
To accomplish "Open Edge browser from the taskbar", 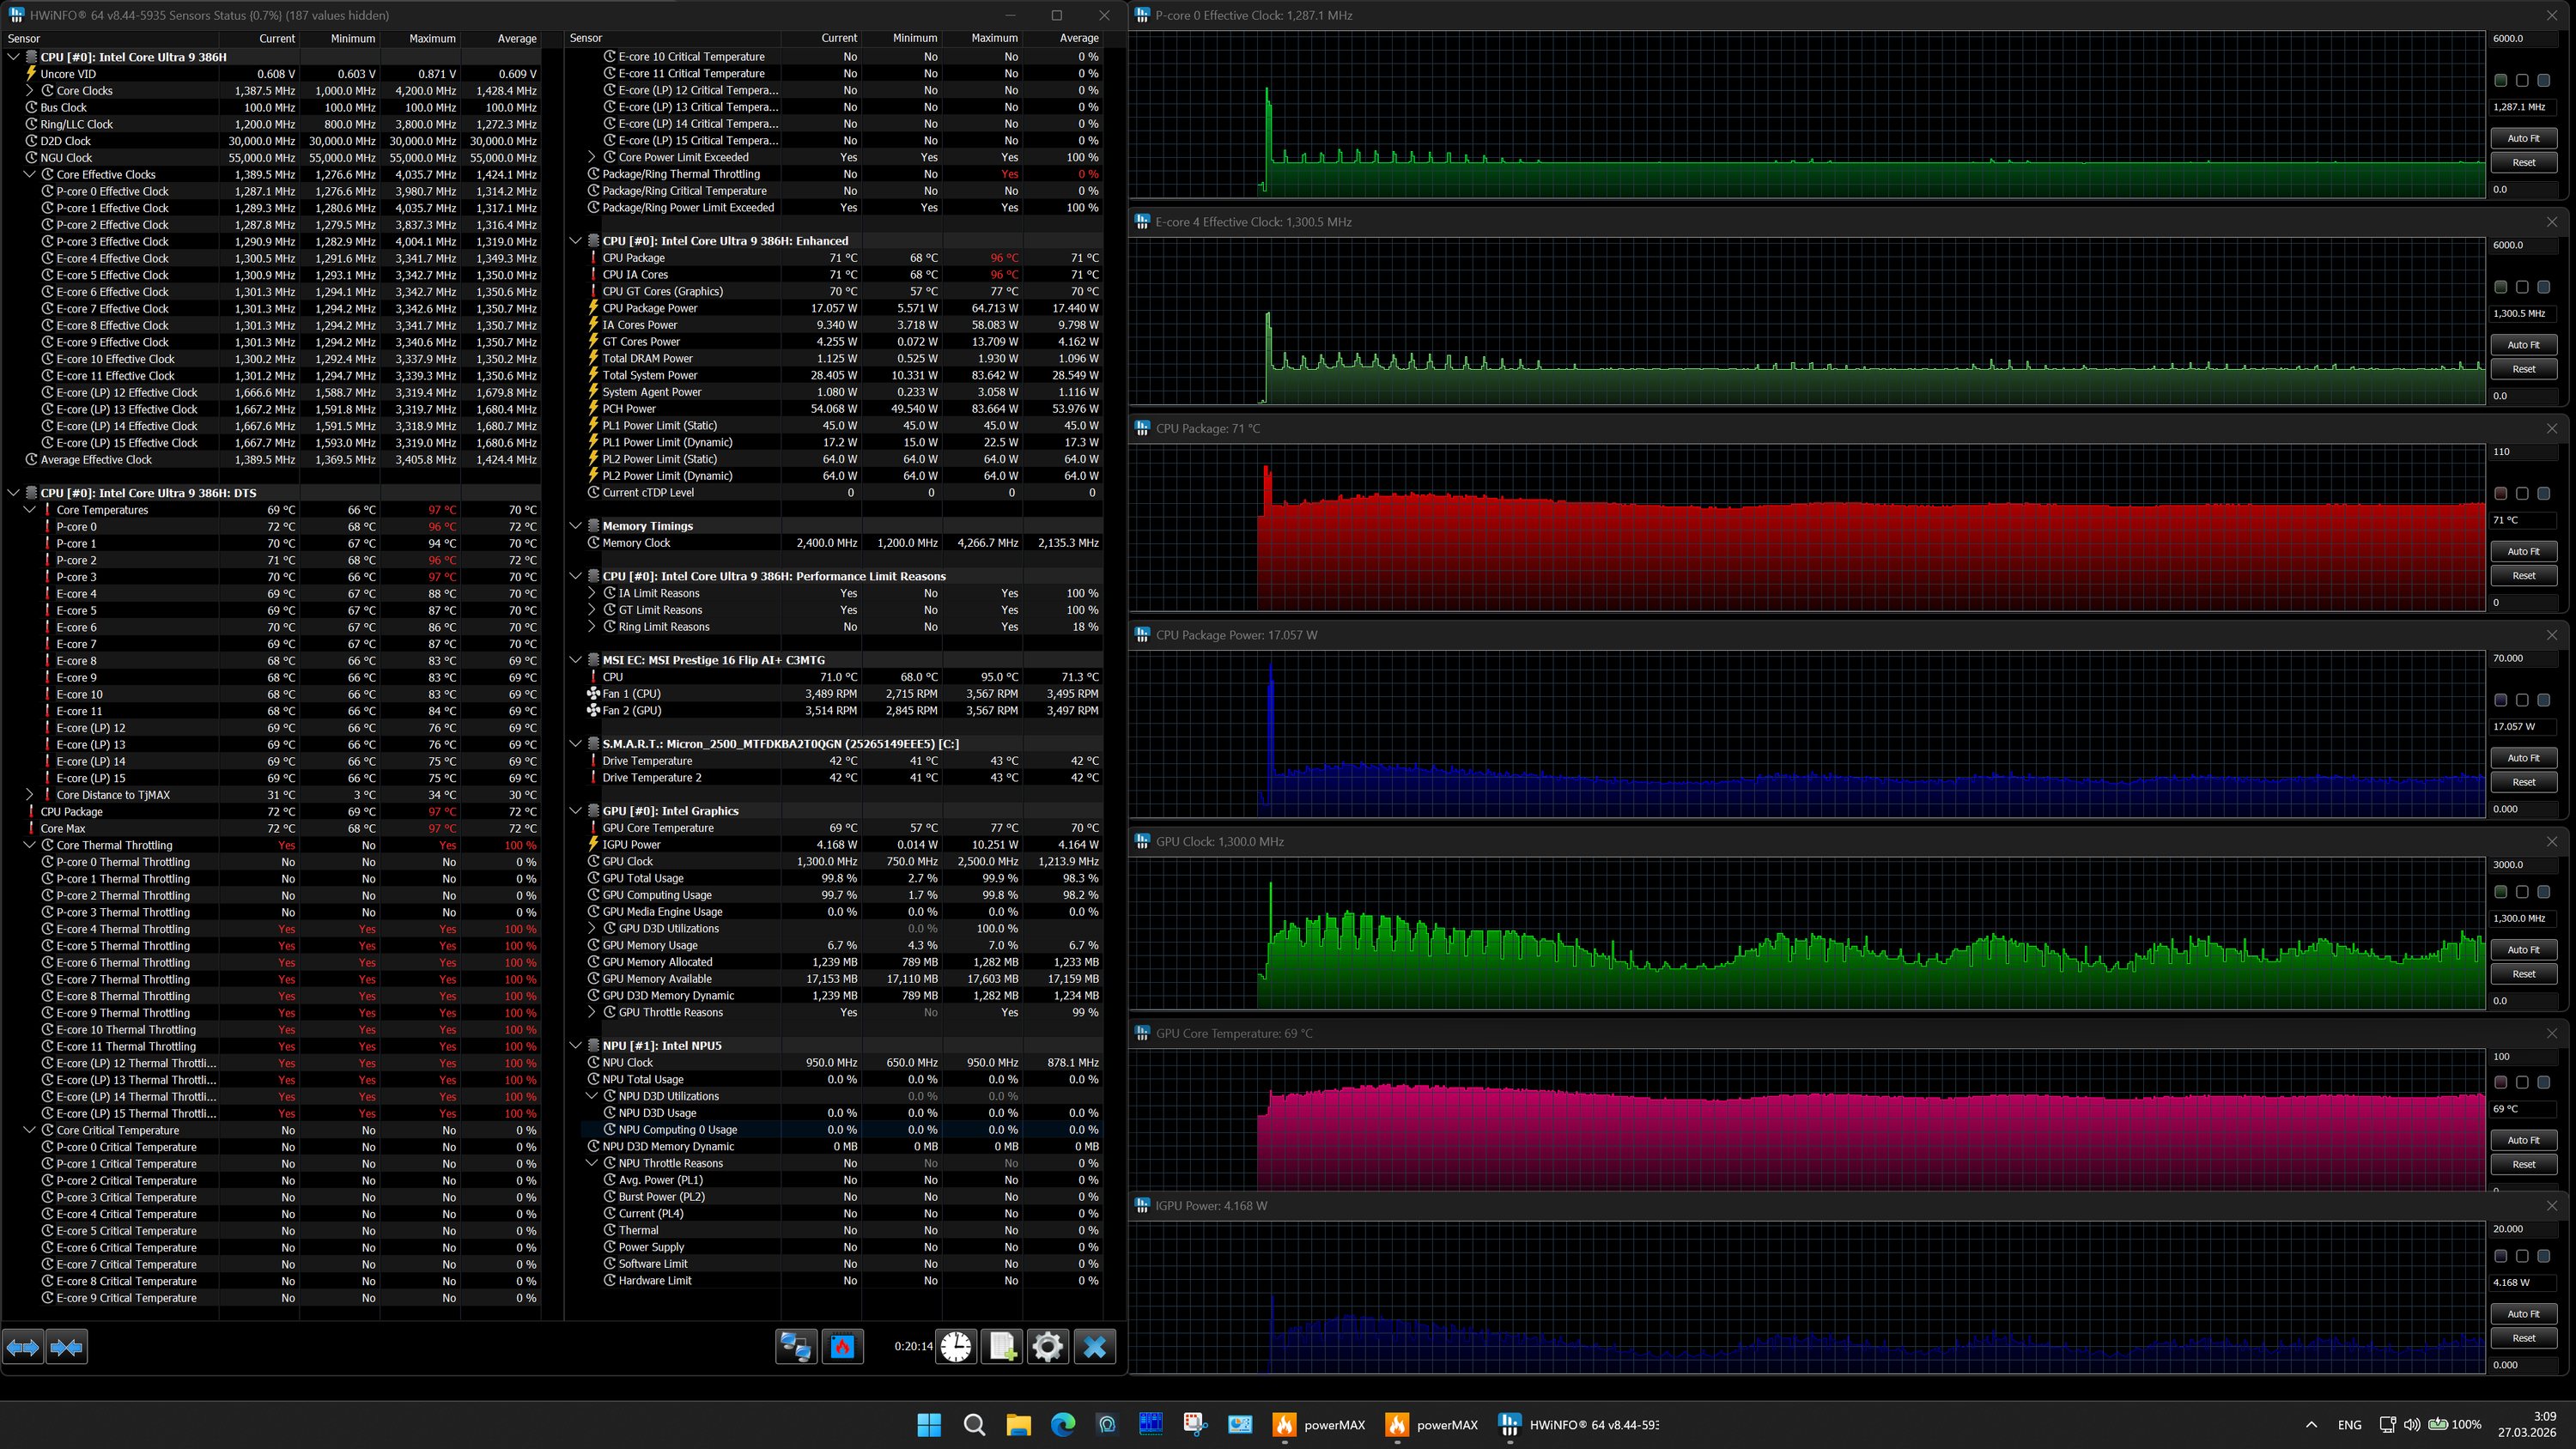I will tap(1062, 1424).
